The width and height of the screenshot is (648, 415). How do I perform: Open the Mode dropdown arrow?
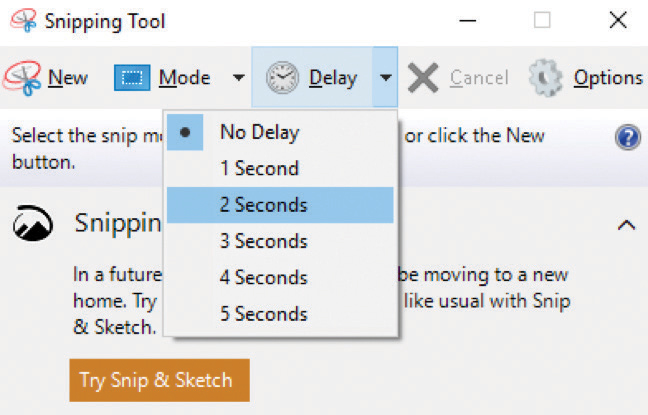[238, 77]
